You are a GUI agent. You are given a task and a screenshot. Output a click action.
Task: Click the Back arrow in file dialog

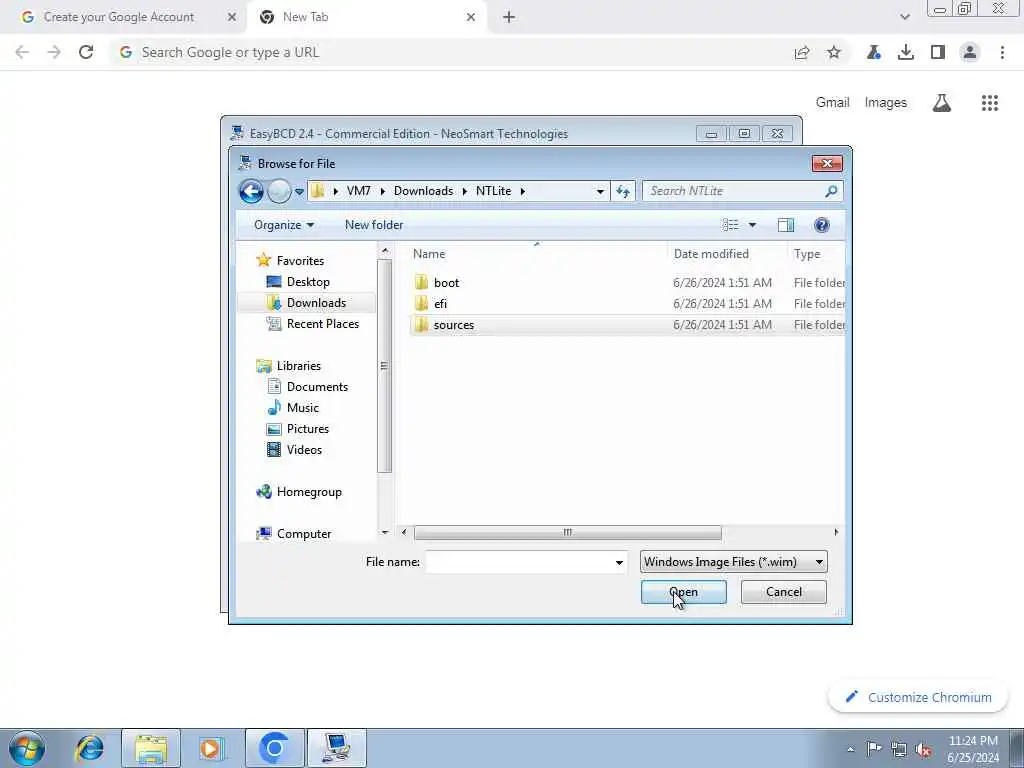pos(251,191)
